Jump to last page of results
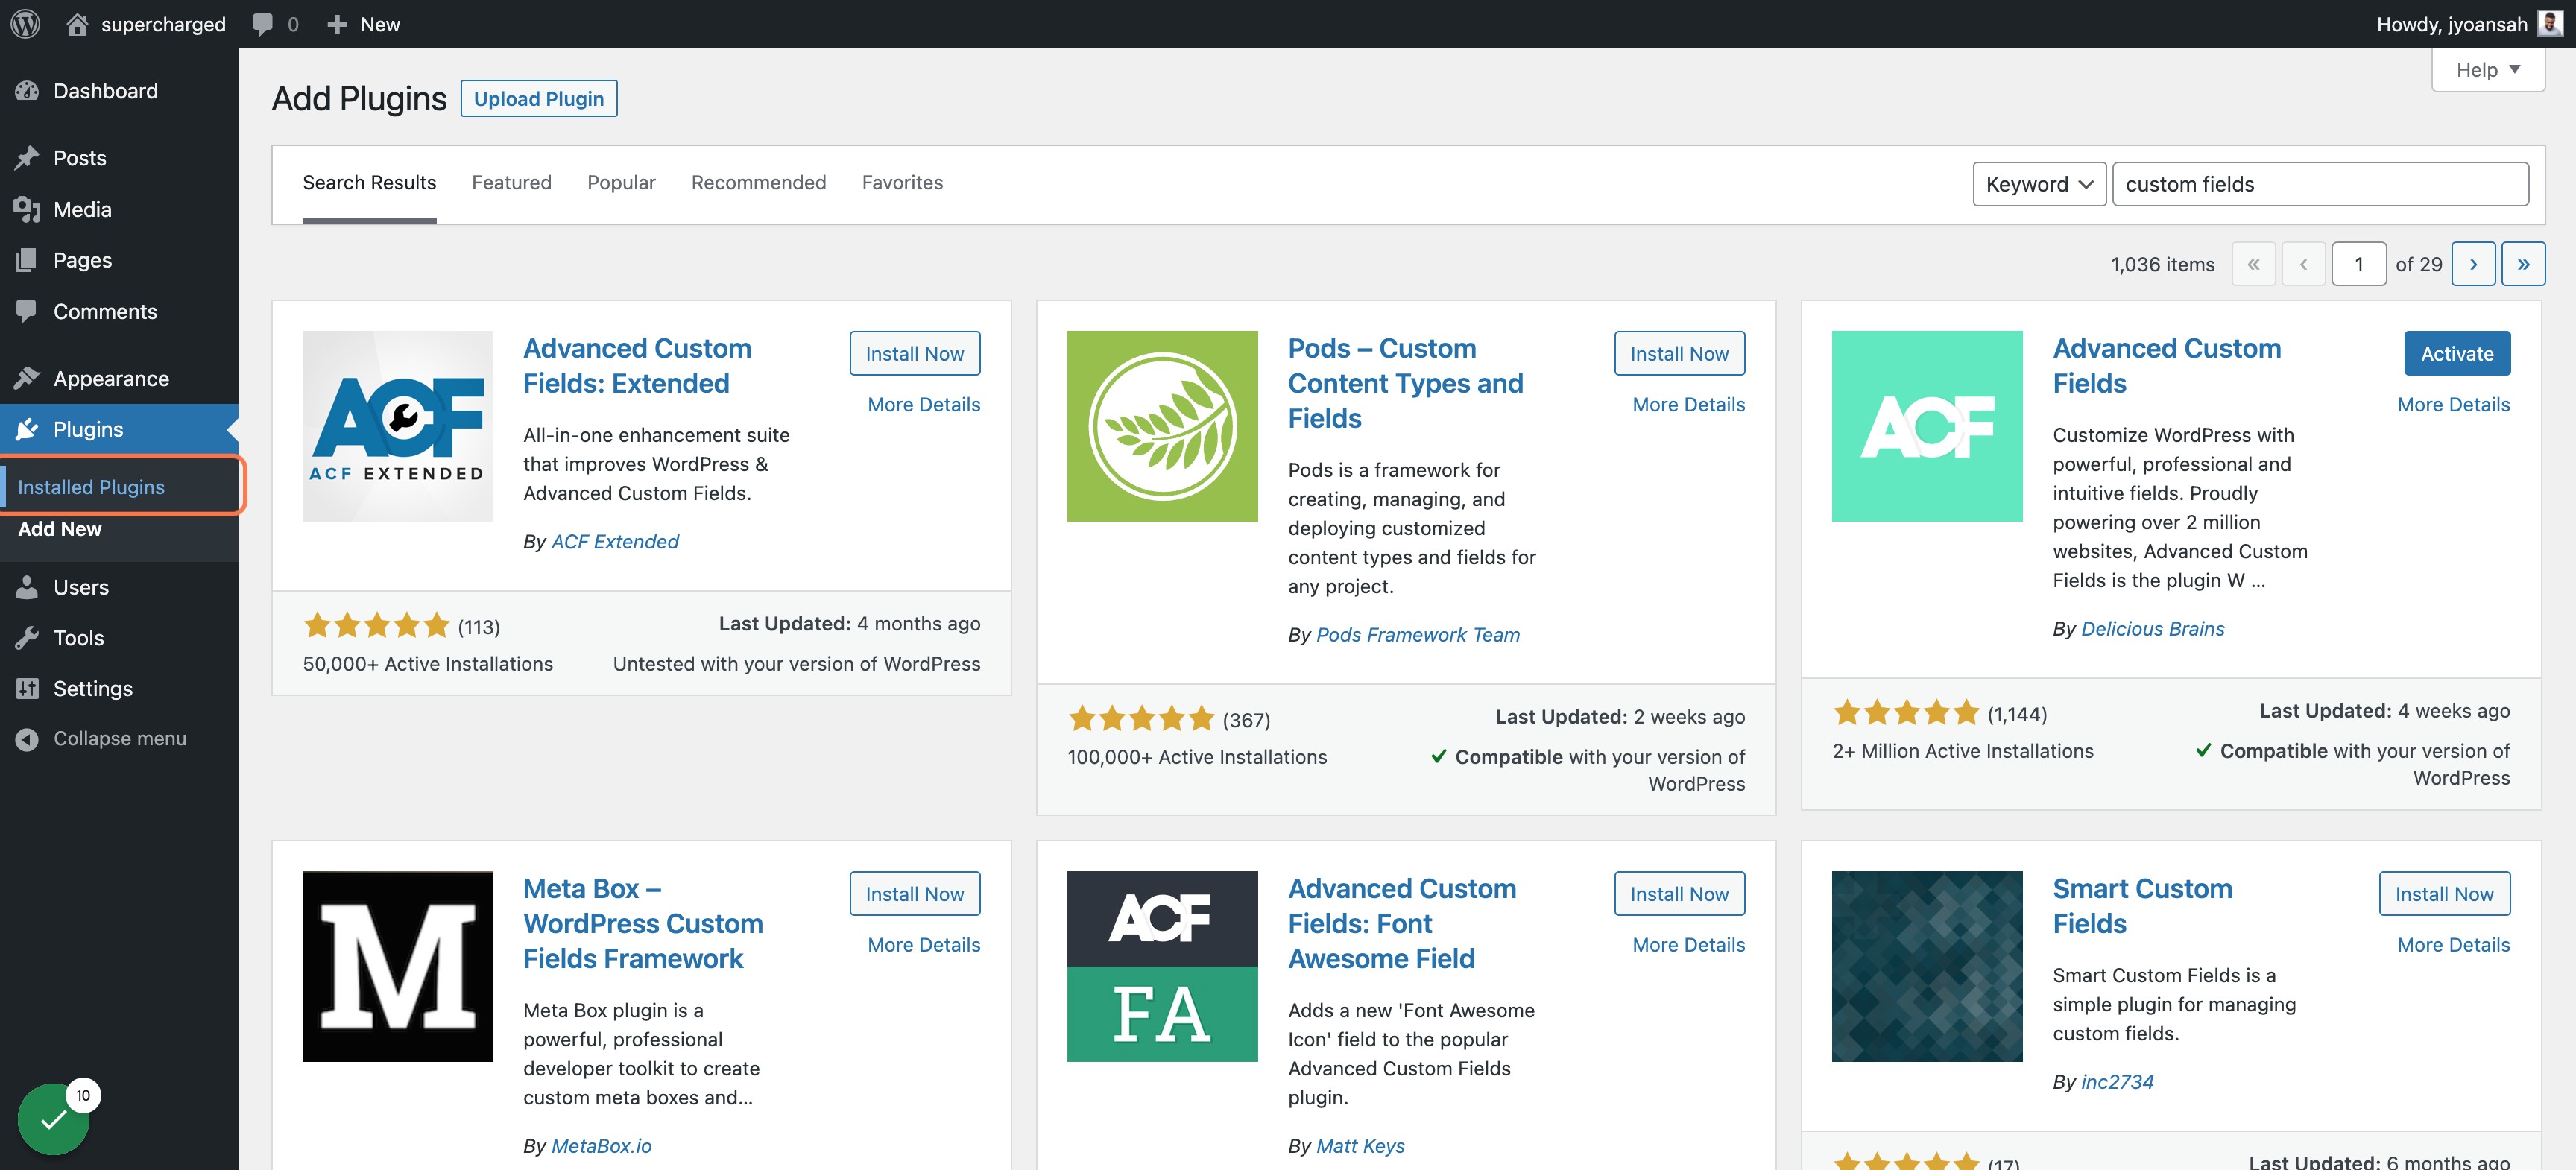The image size is (2576, 1170). coord(2523,264)
